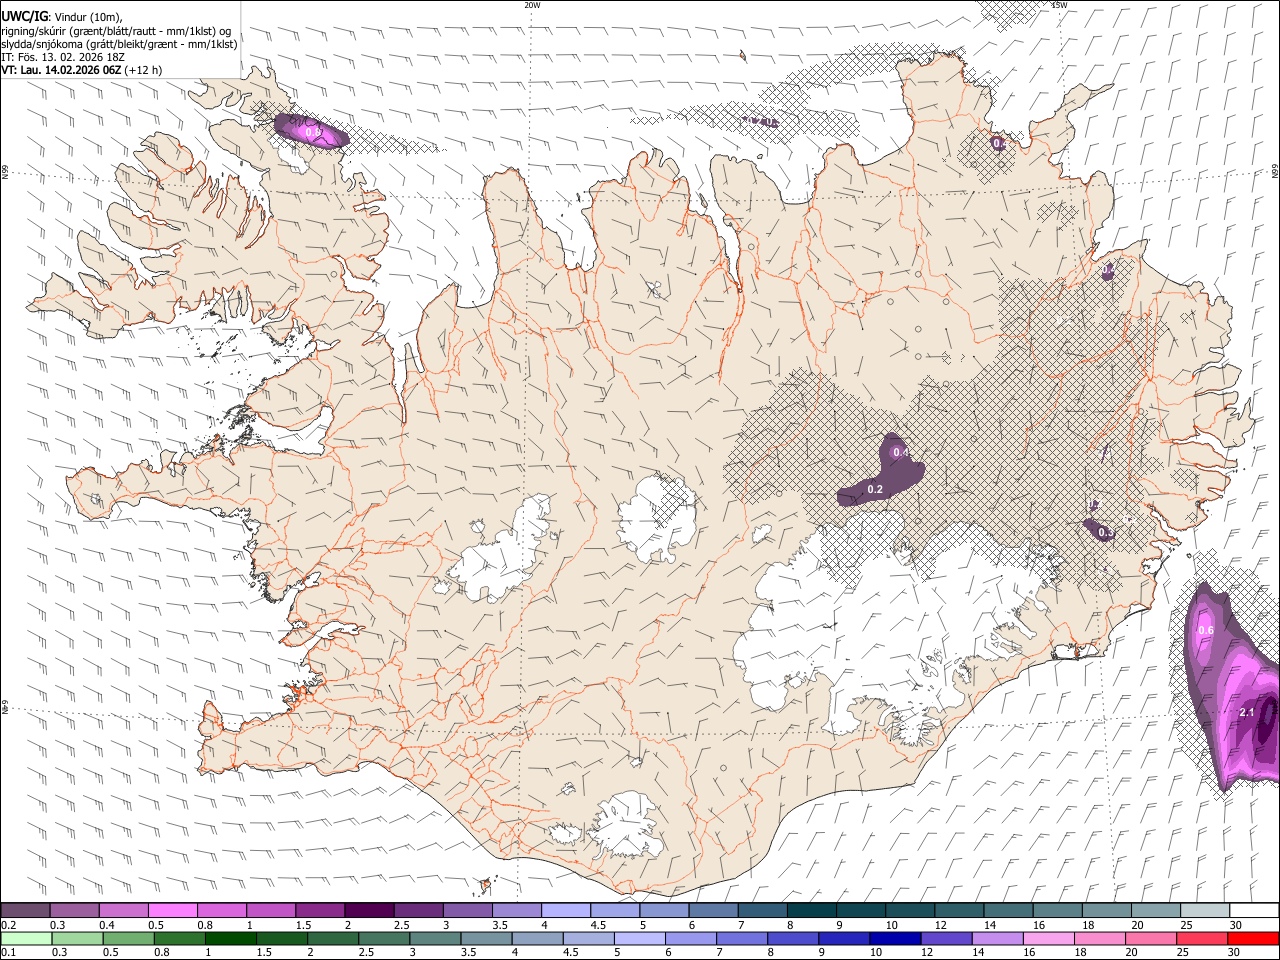This screenshot has height=960, width=1280.
Task: Click the 'slydda/snjókoma' description line
Action: point(119,43)
